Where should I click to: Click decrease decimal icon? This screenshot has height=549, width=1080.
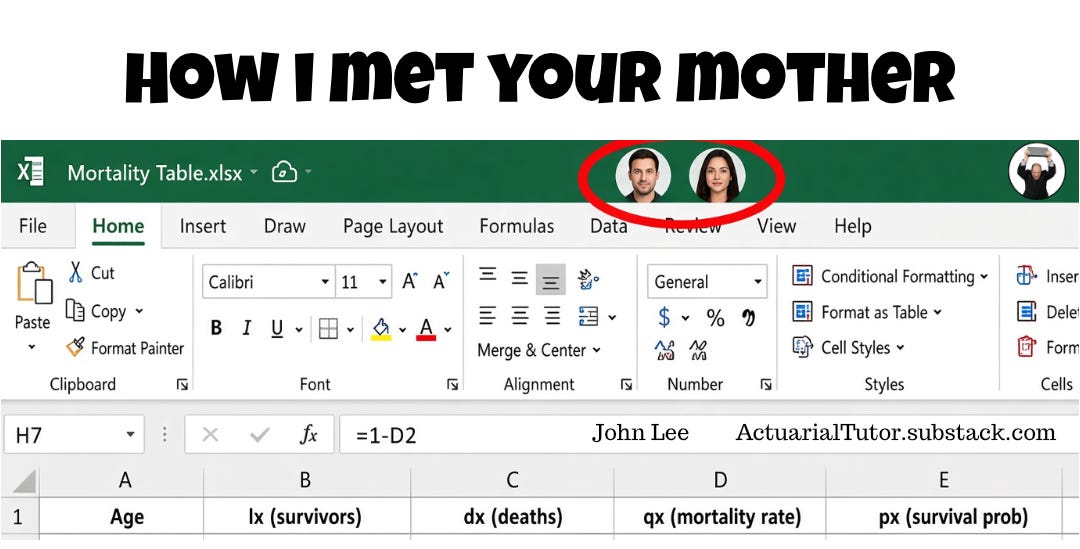coord(698,351)
